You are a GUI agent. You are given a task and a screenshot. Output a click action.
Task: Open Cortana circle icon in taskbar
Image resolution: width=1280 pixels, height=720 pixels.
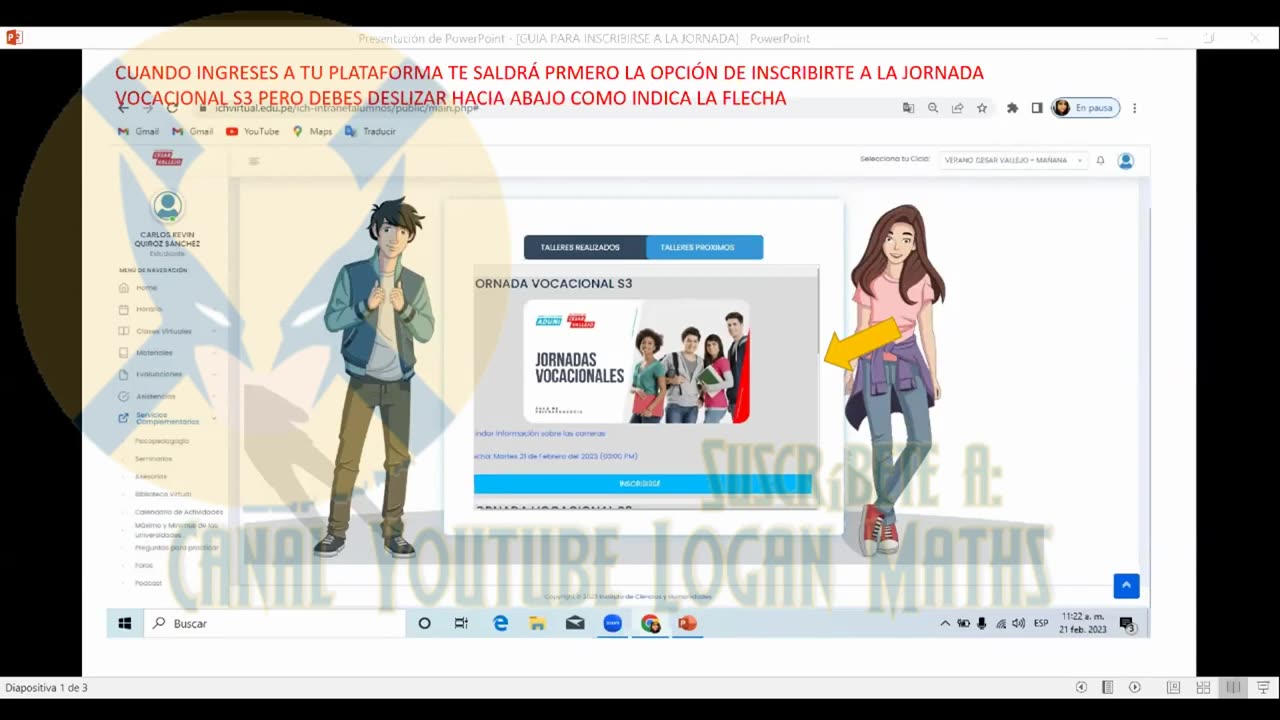[x=424, y=623]
